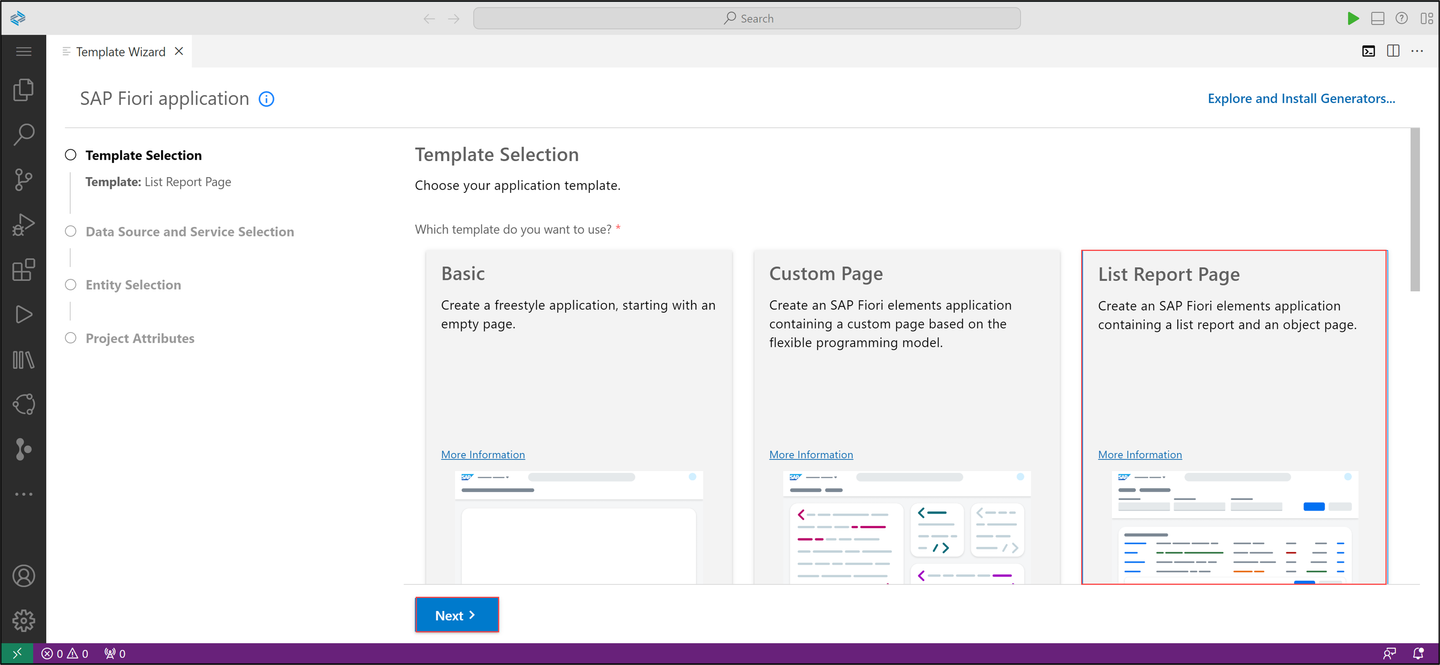Open the Run and Debug view
This screenshot has height=665, width=1440.
(x=23, y=225)
